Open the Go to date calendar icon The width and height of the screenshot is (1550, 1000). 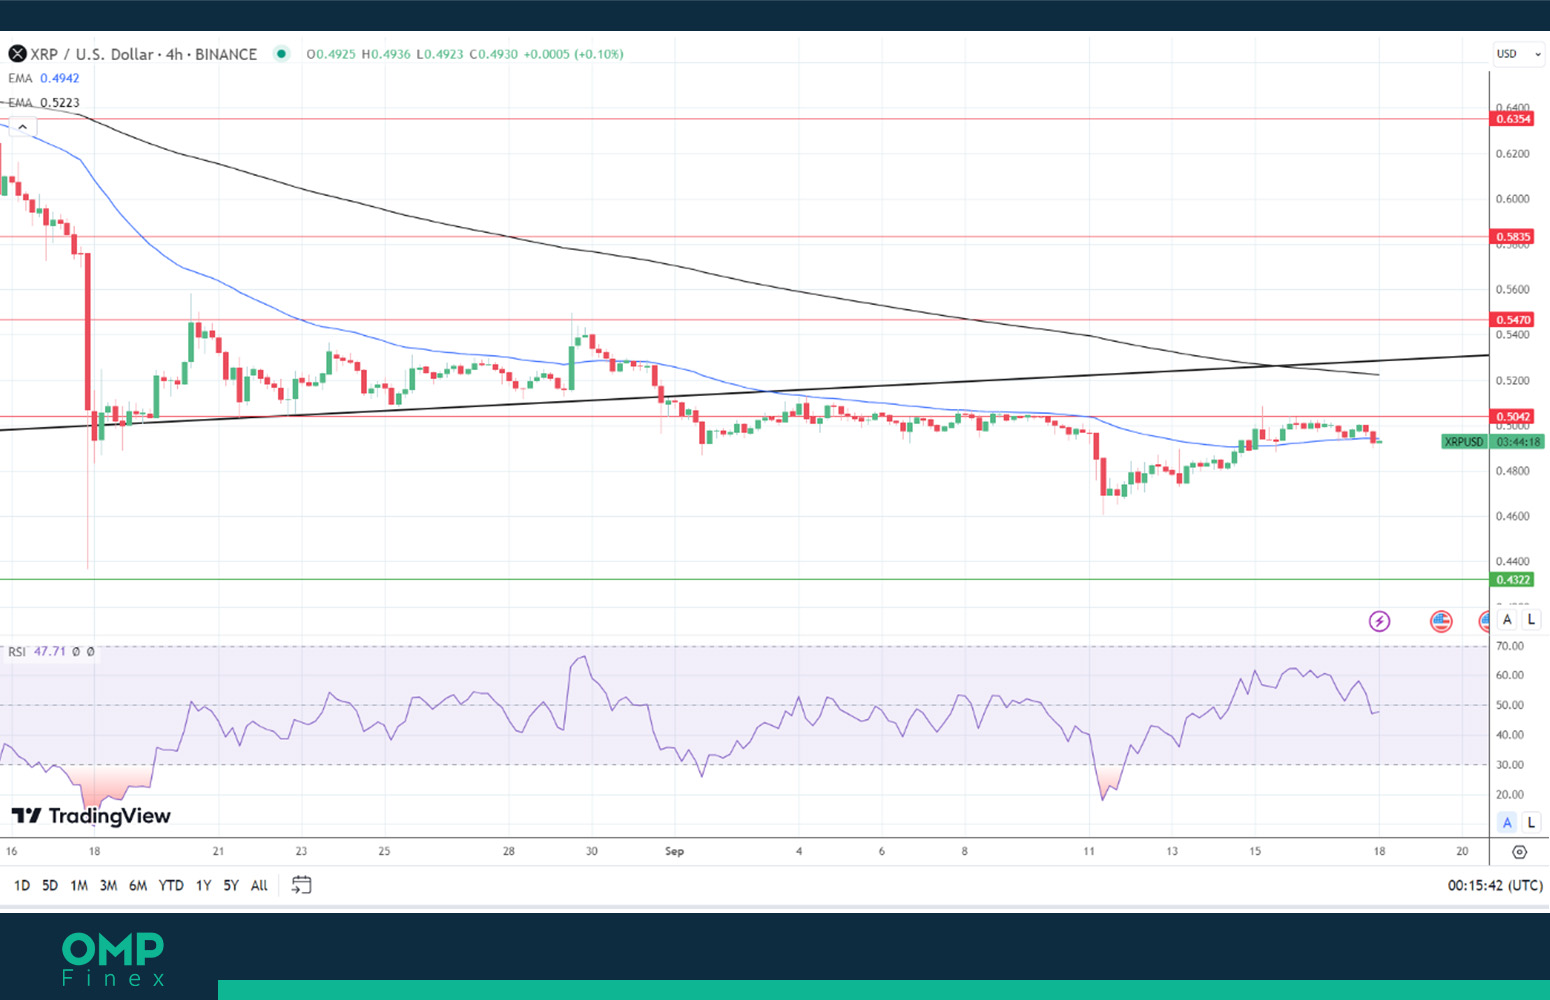pos(301,885)
